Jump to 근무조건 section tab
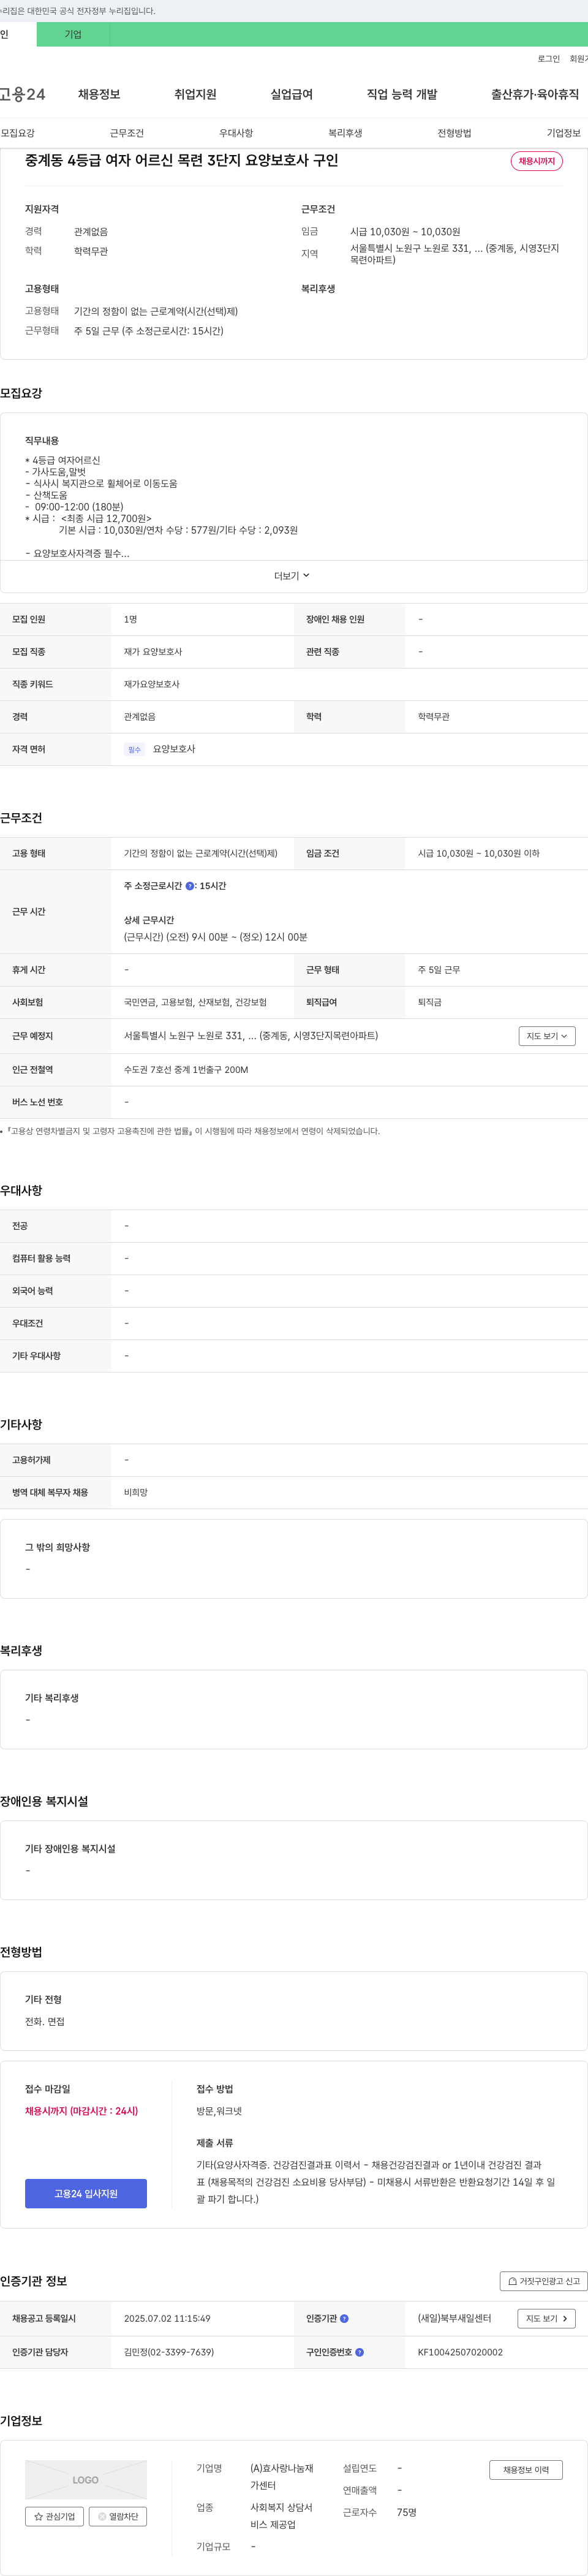This screenshot has height=2576, width=588. pos(127,133)
